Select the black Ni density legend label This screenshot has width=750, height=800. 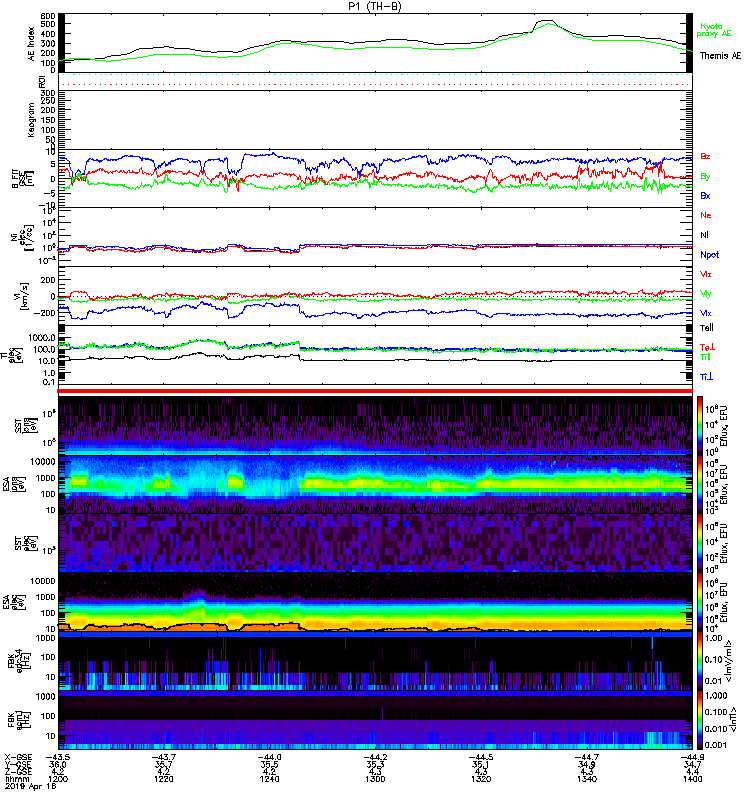point(704,235)
